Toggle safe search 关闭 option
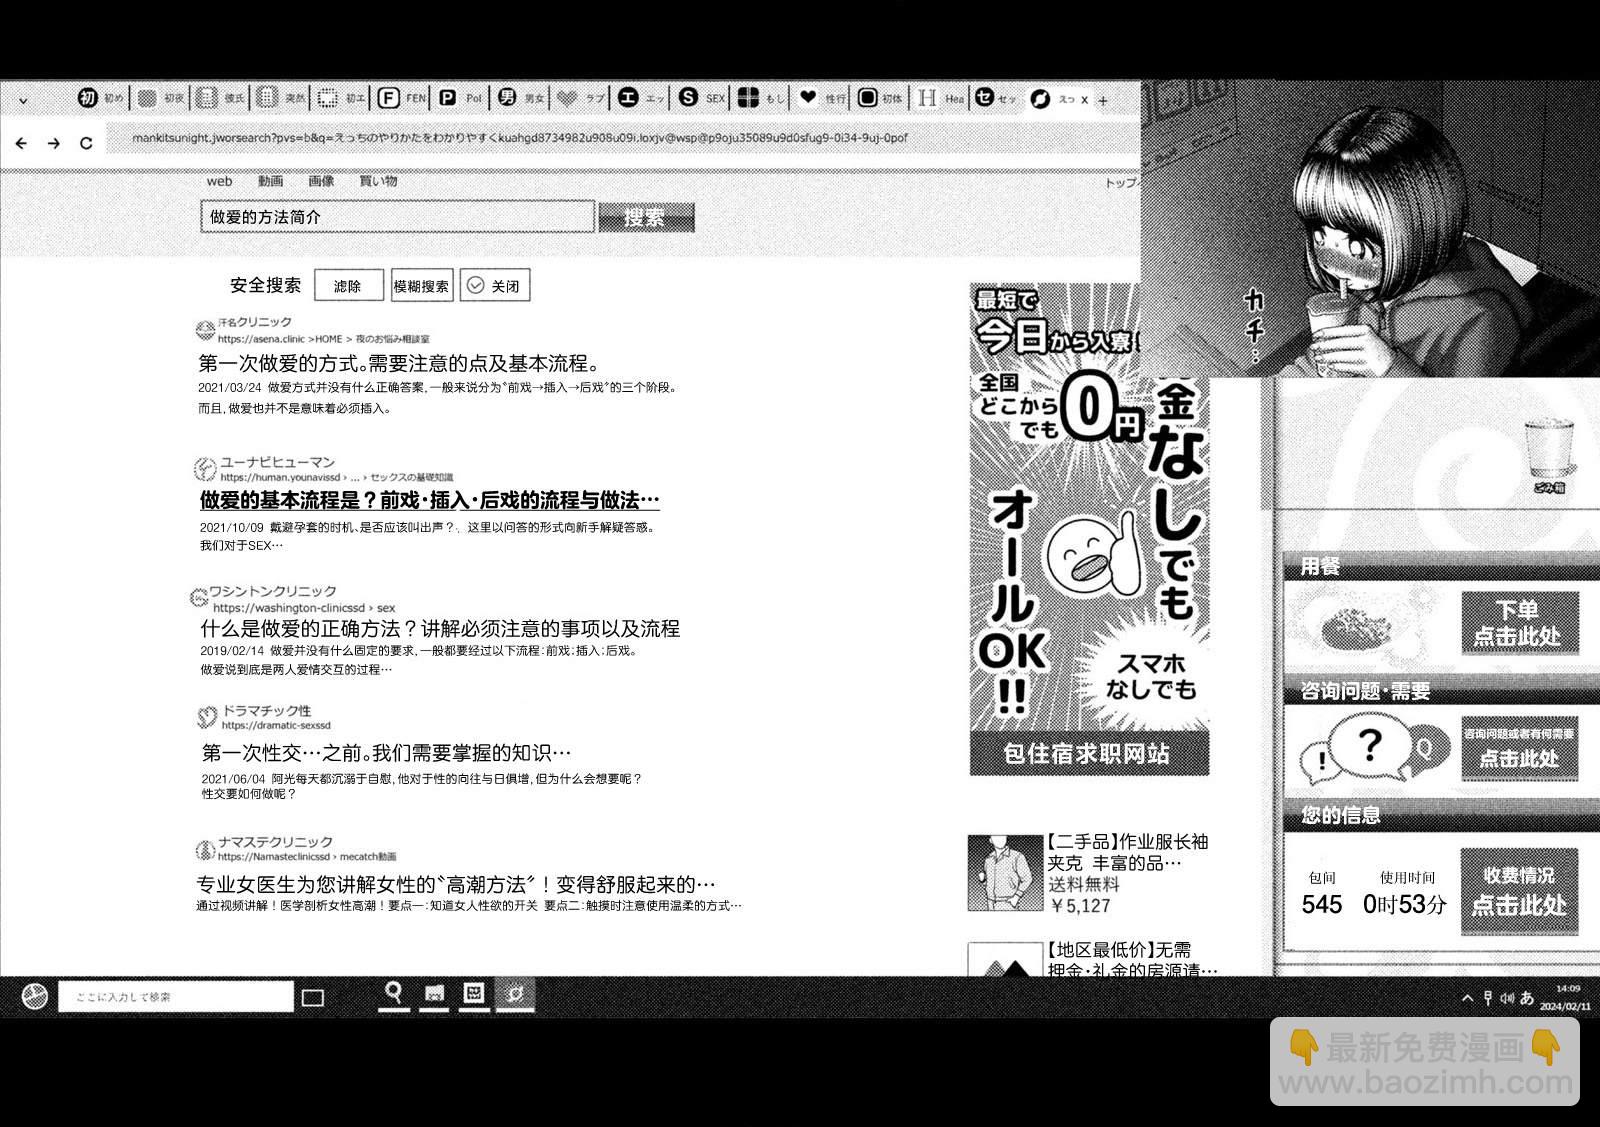Screen dimensions: 1600x1127 click(x=495, y=286)
